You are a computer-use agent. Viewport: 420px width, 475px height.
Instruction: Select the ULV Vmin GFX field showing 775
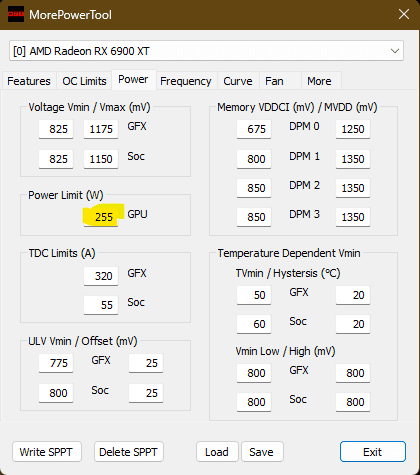[56, 363]
